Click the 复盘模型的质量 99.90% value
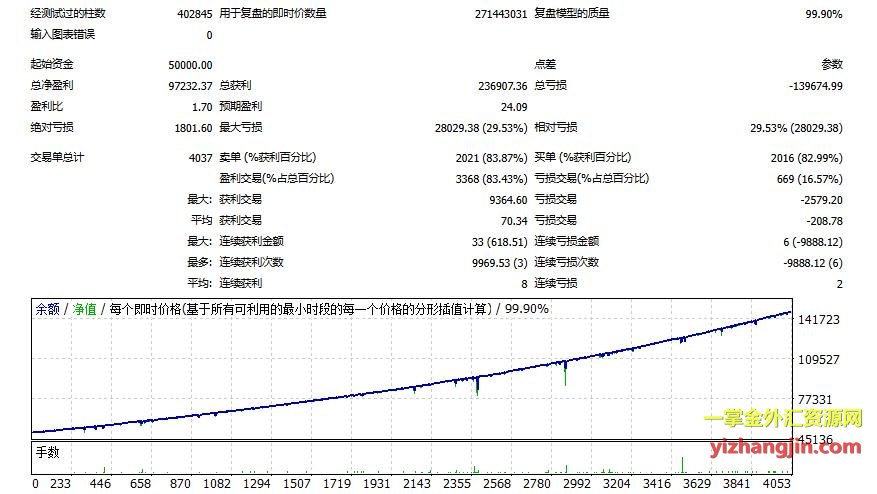 (x=823, y=14)
